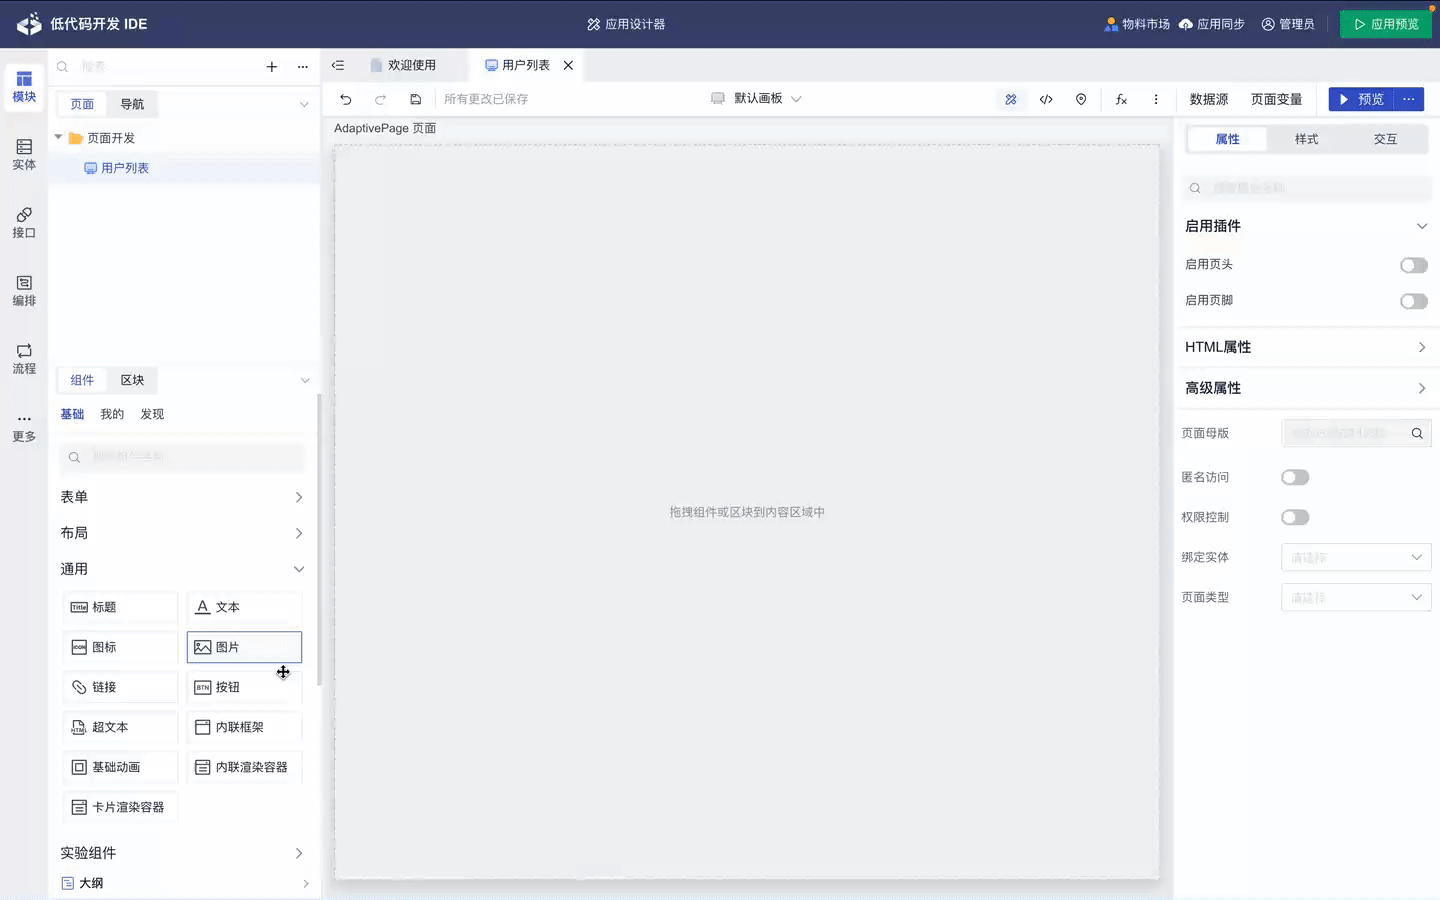Open the 流程 sidebar panel
This screenshot has height=900, width=1440.
point(24,358)
